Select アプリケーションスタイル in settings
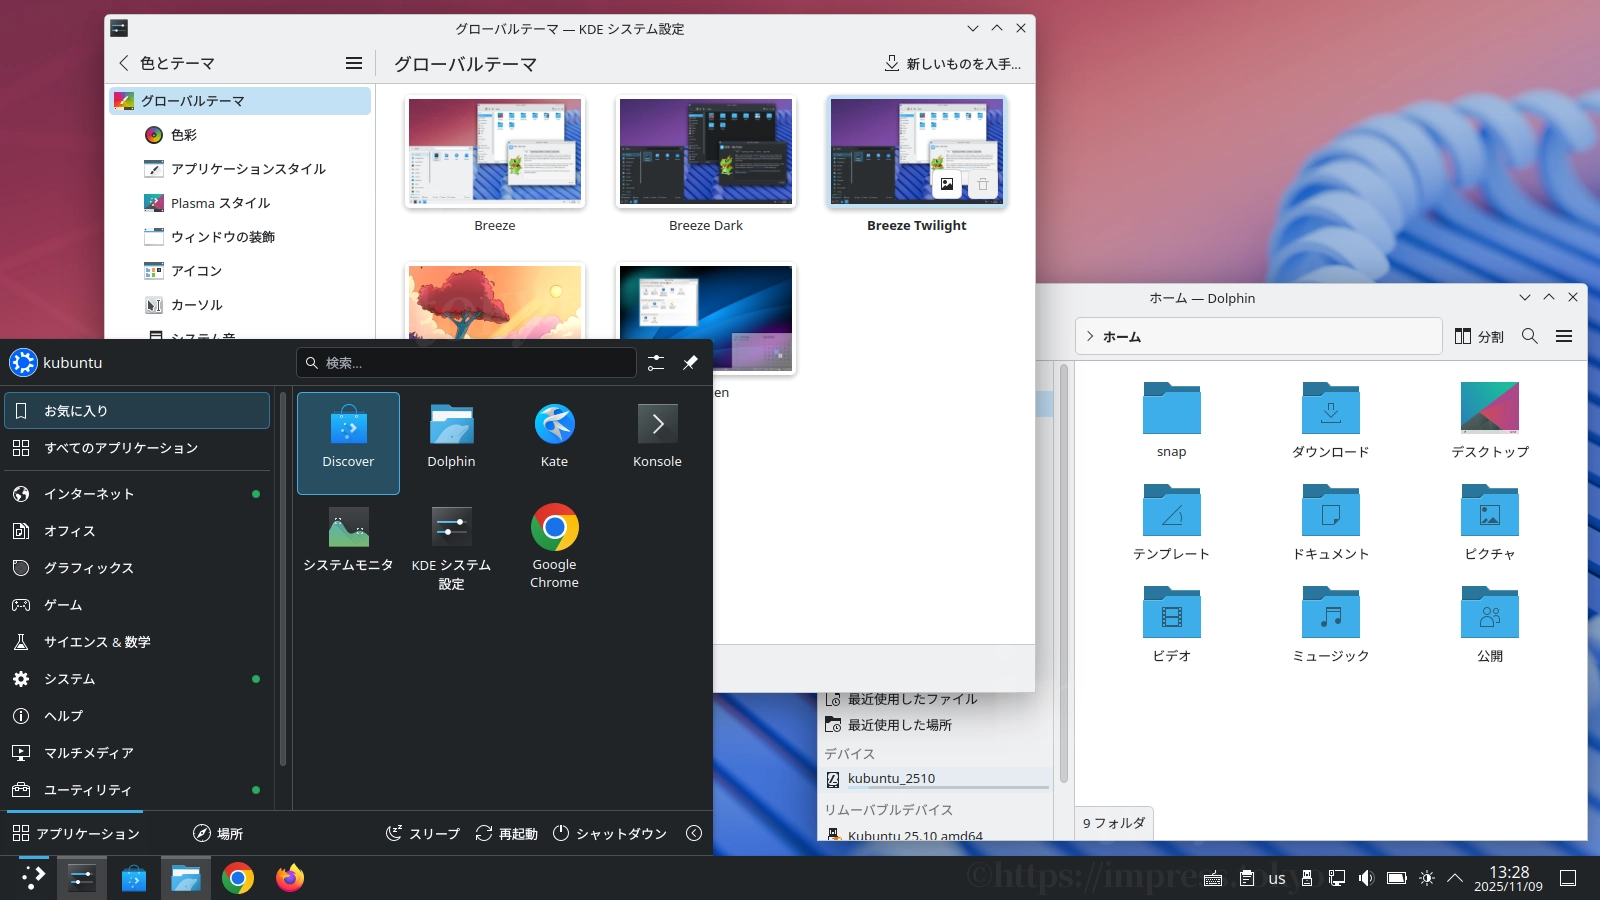1600x900 pixels. pos(240,169)
